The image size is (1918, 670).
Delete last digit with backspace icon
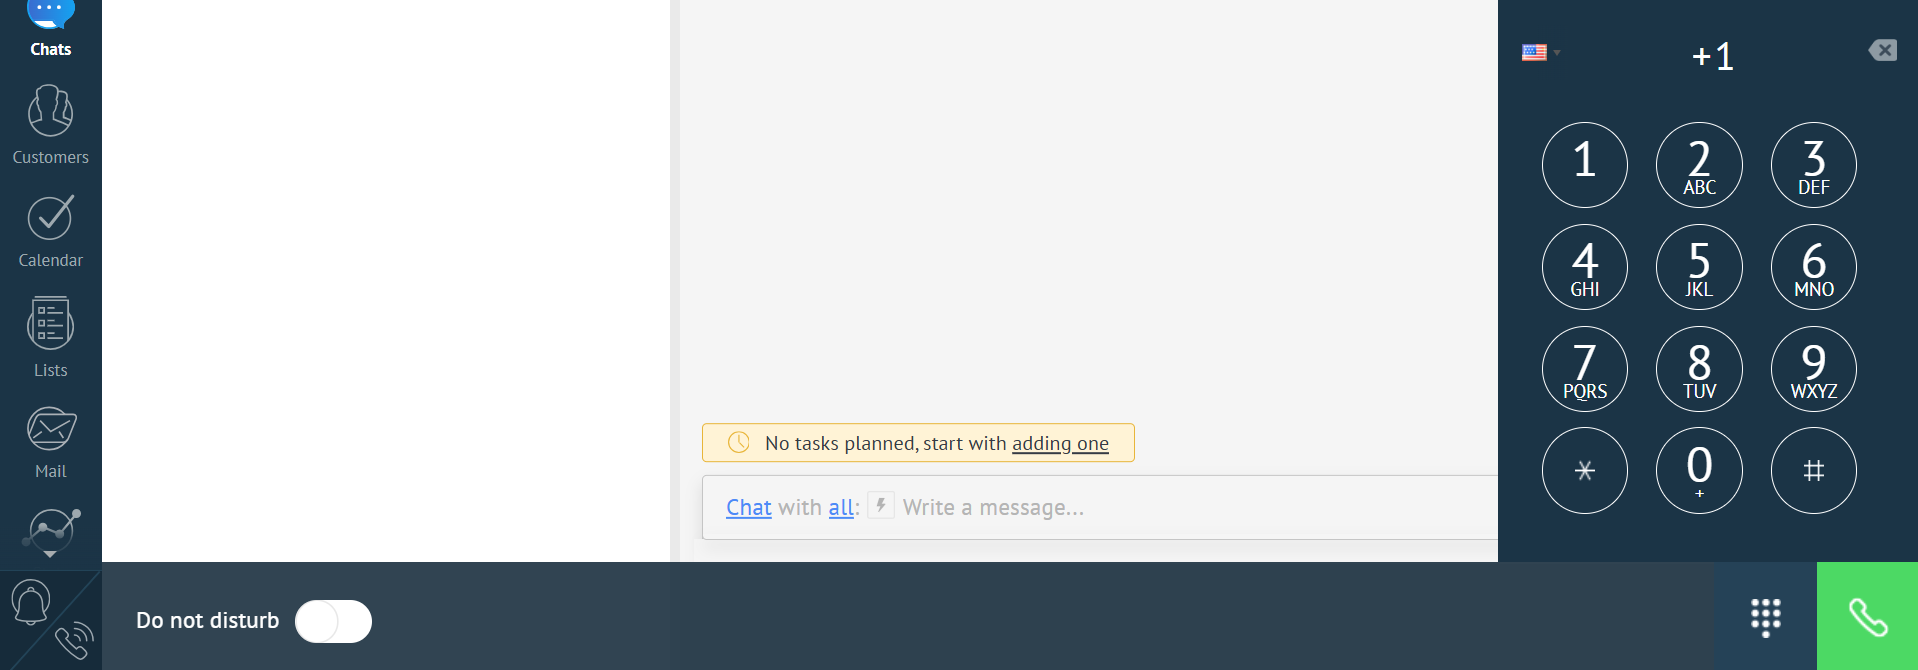1882,50
